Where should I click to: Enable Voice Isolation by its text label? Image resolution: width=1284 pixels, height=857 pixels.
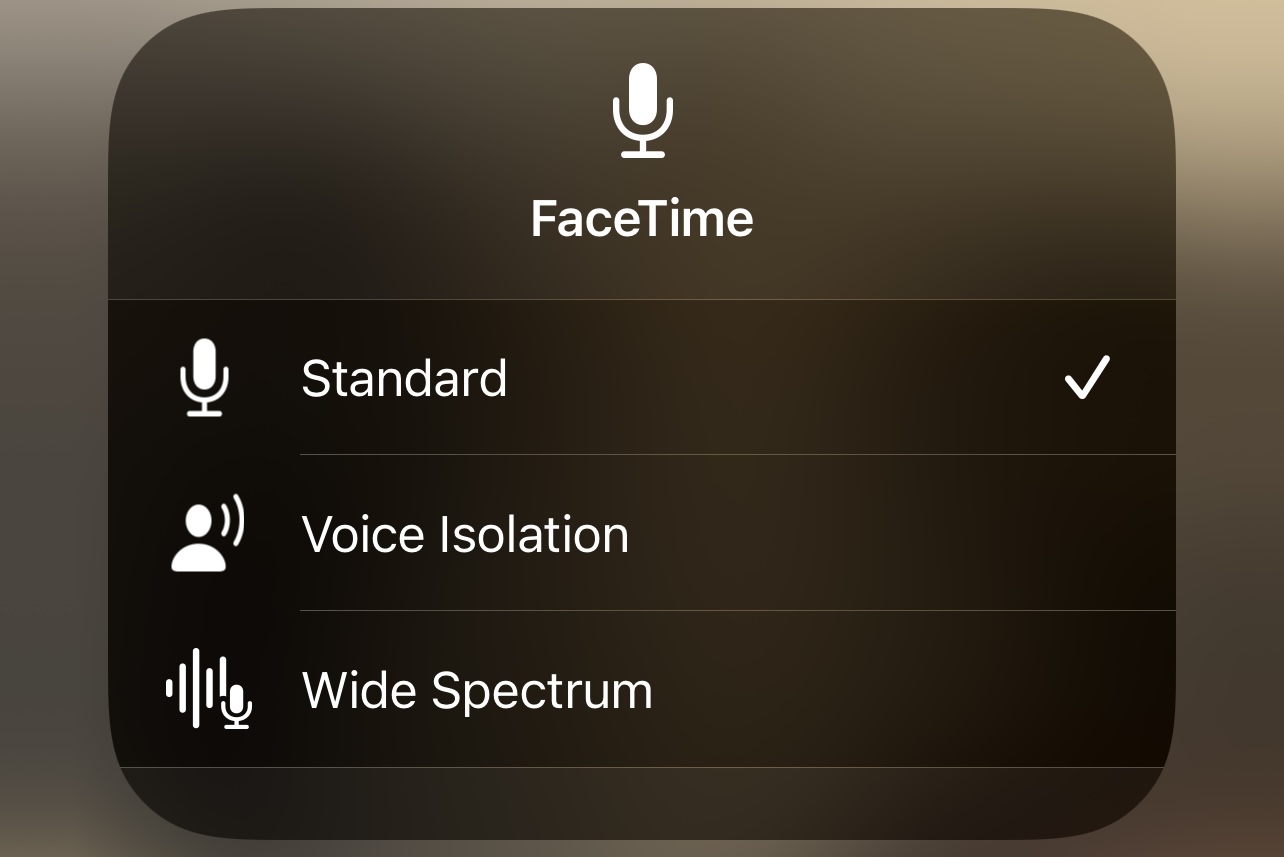pyautogui.click(x=465, y=534)
